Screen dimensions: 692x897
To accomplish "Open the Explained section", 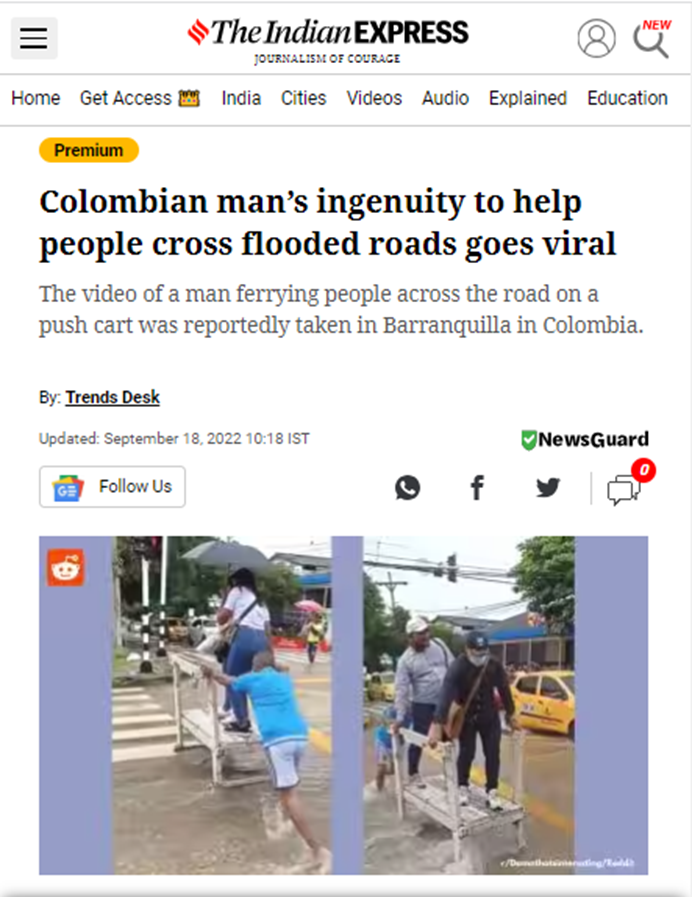I will click(528, 98).
